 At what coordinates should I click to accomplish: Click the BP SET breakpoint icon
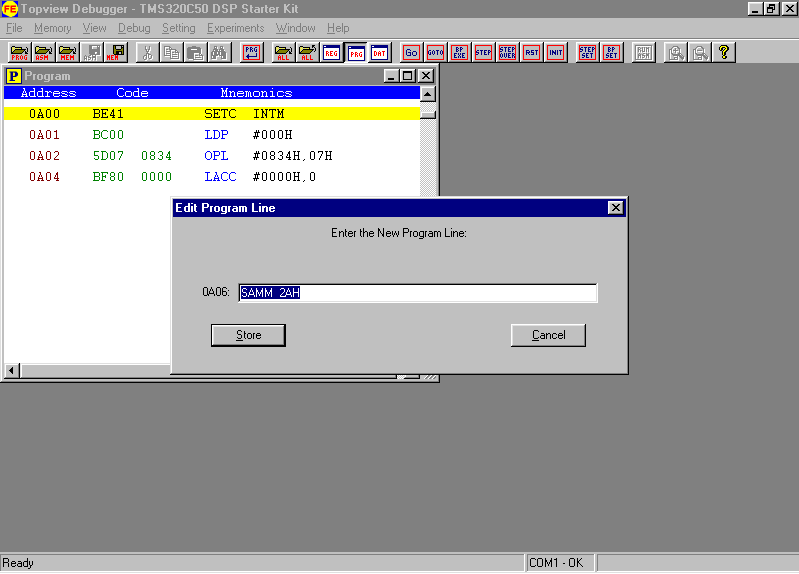pos(611,52)
